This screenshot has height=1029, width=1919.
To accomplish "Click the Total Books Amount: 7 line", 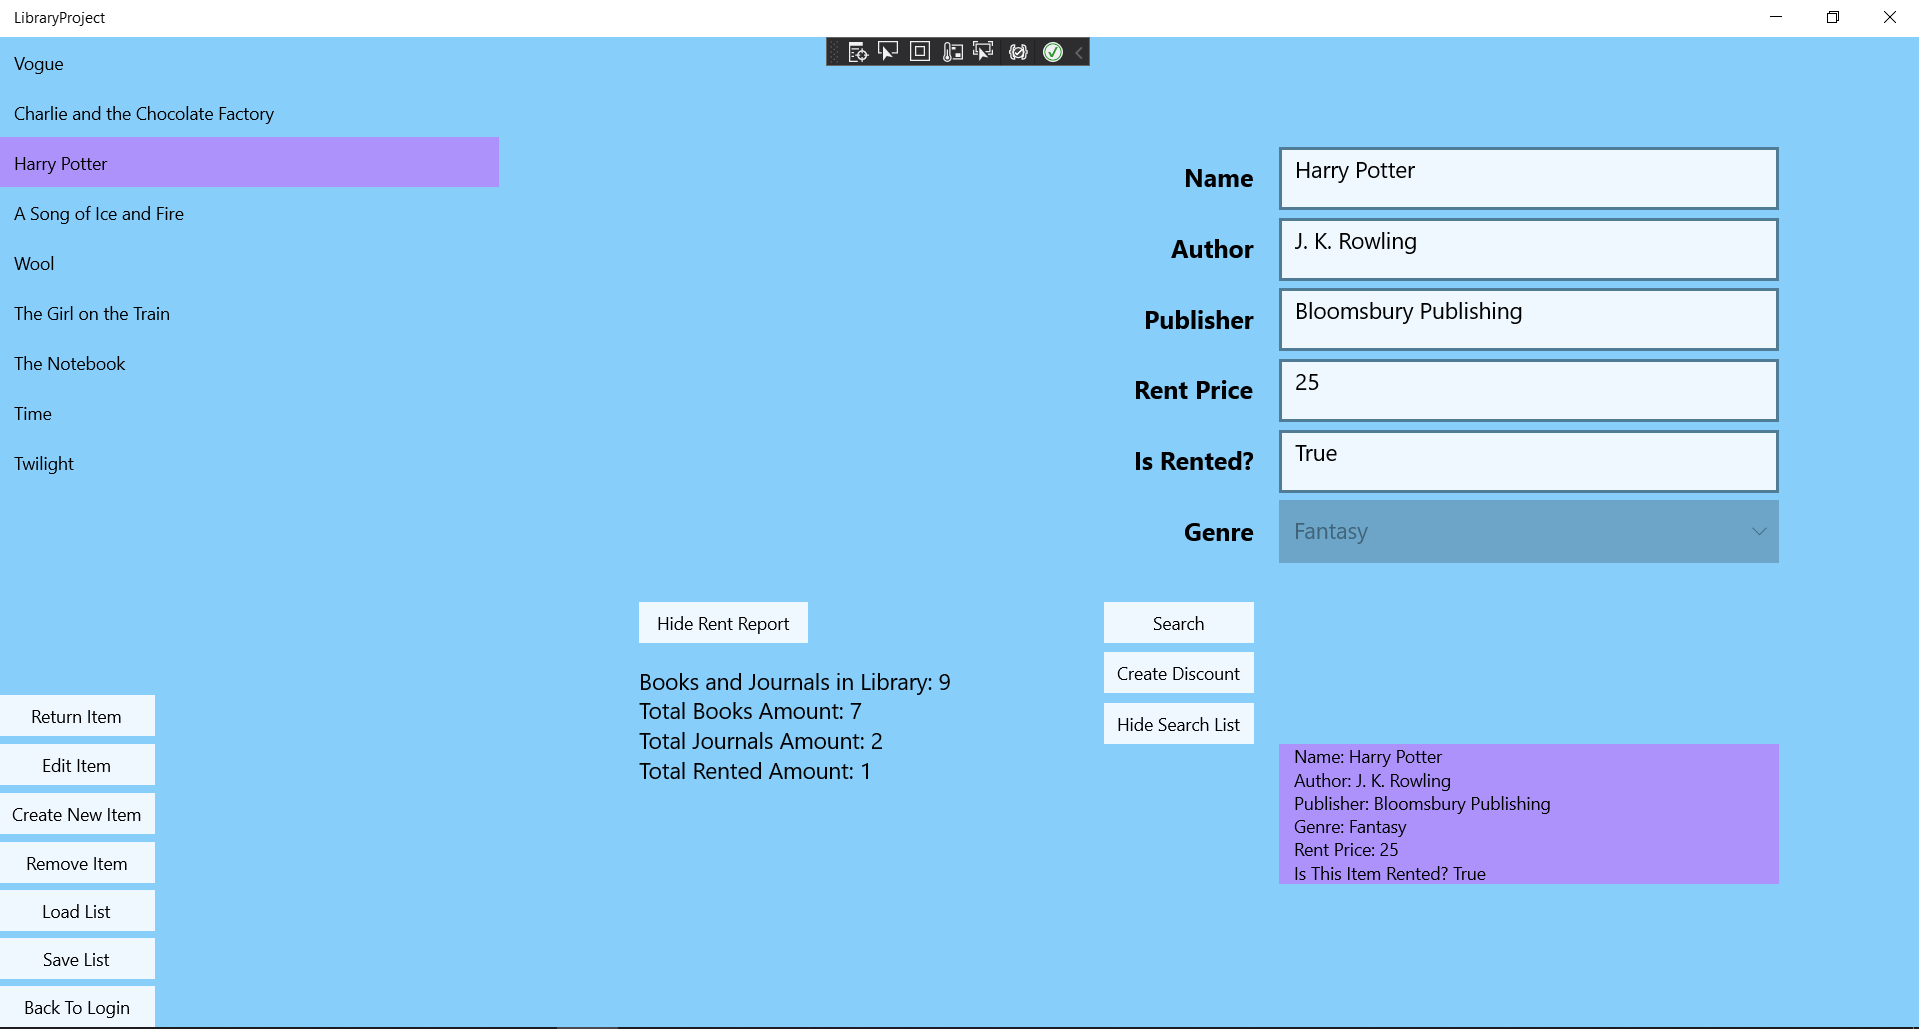I will tap(750, 711).
